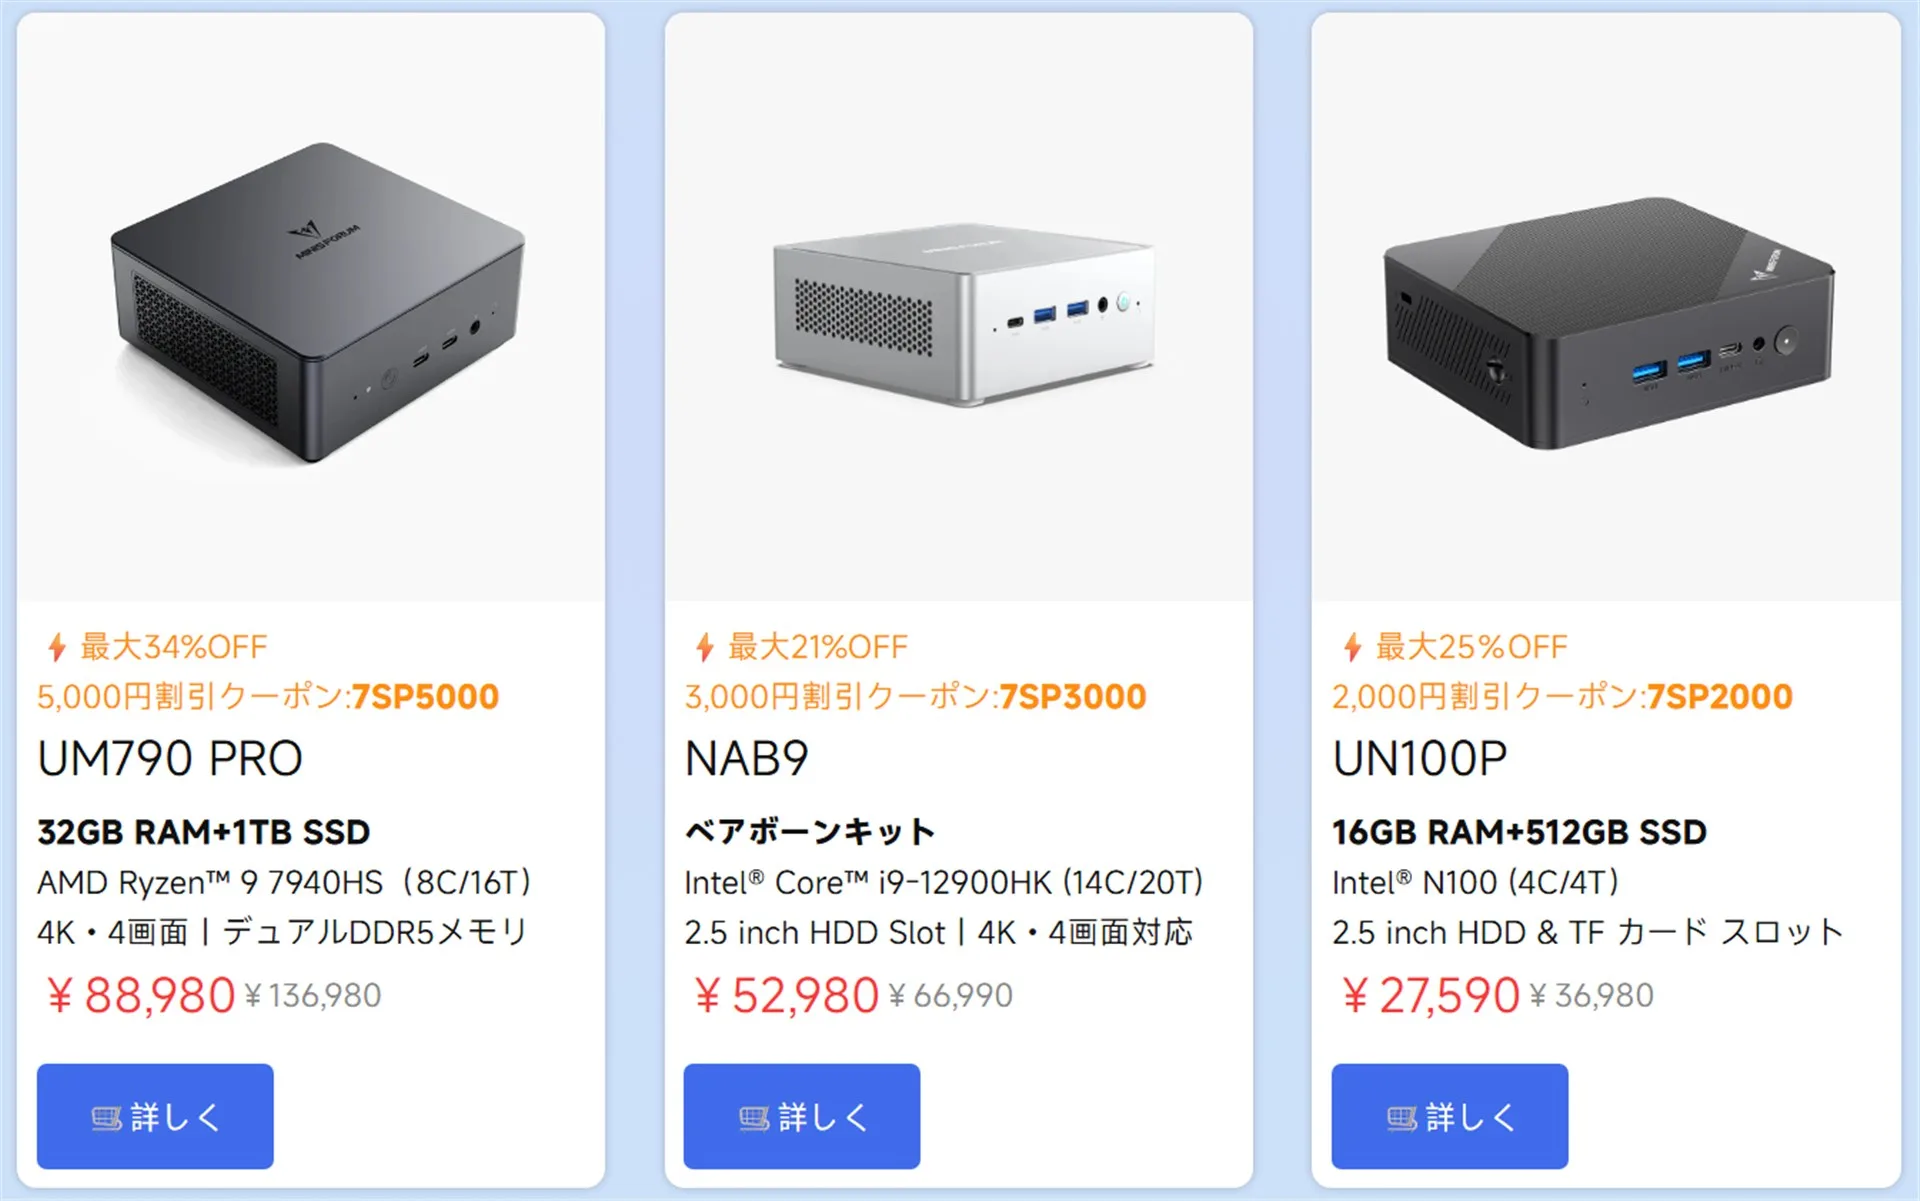
Task: Open details with UN100P 詳しく button
Action: coord(1450,1116)
